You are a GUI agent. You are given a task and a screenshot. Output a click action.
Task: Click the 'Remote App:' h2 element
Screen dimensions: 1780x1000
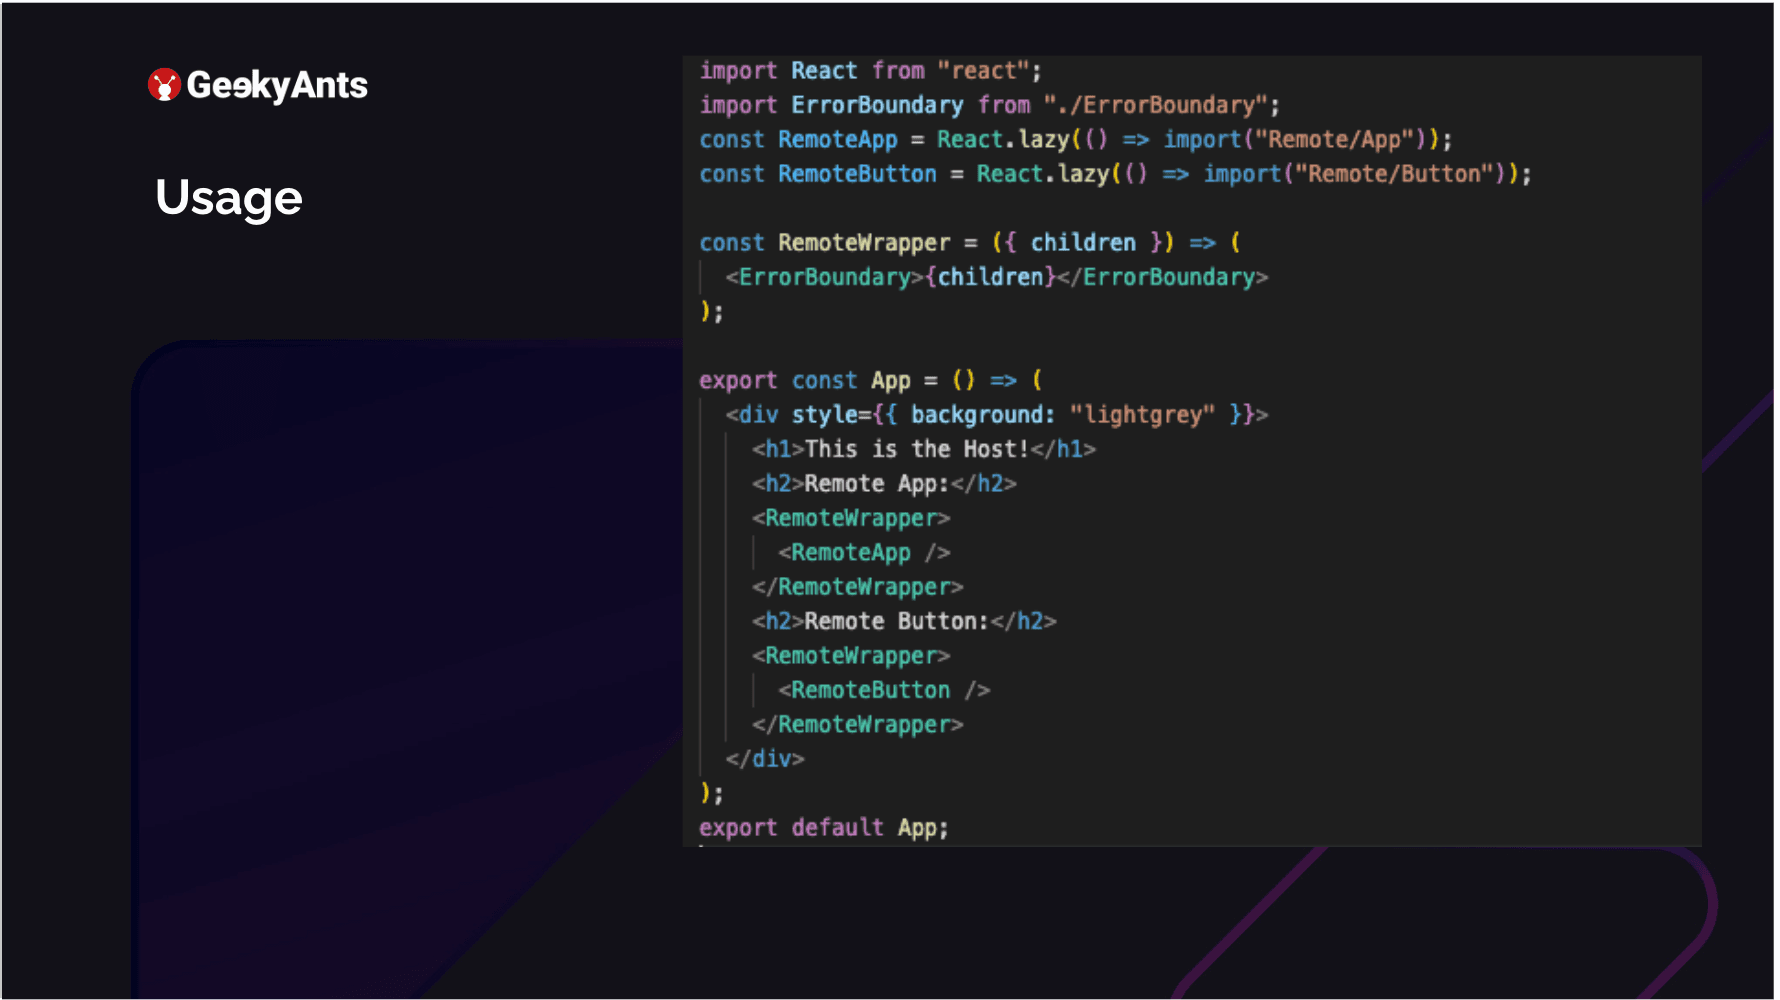click(x=885, y=483)
